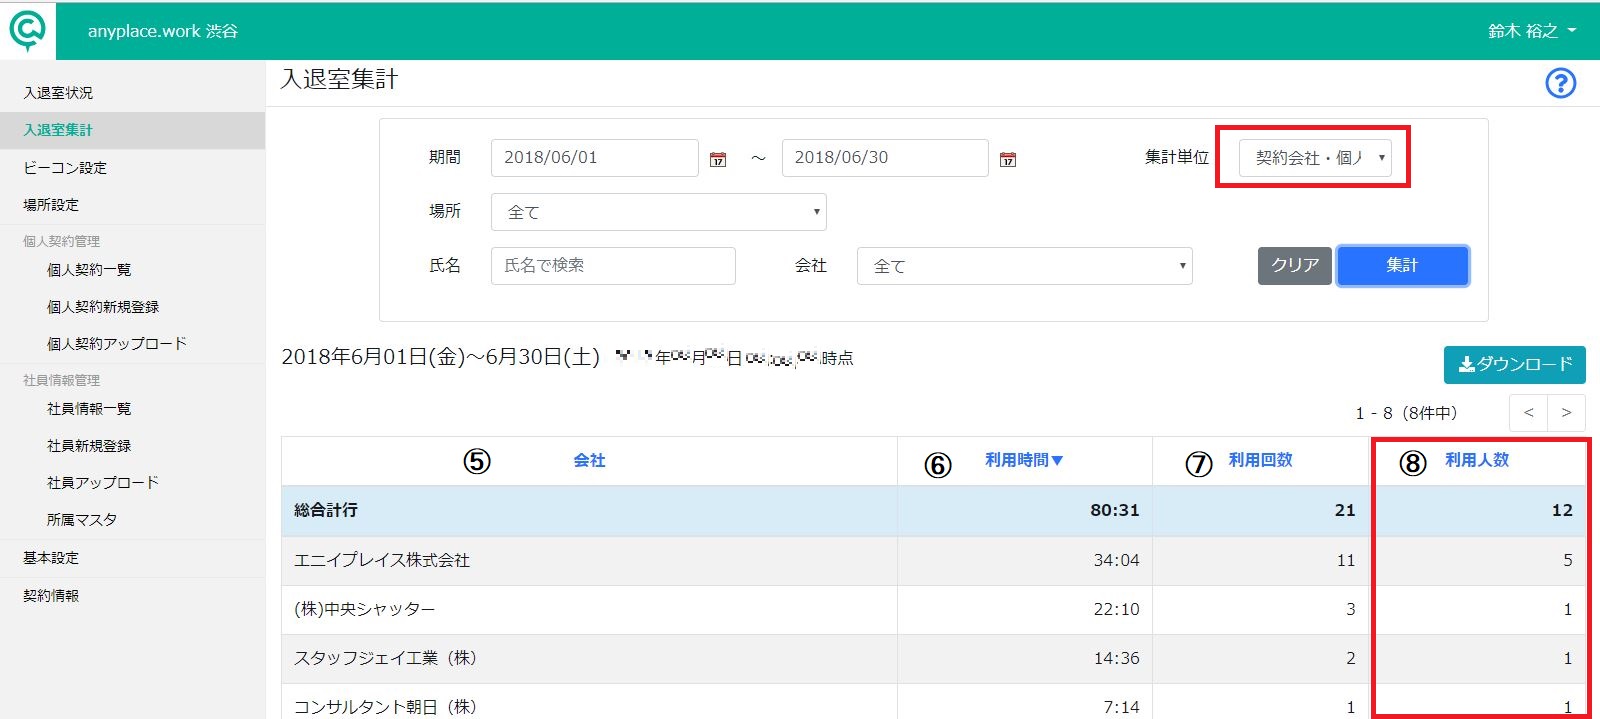The image size is (1600, 719).
Task: Focus the 氏名で検索 input field
Action: (x=613, y=266)
